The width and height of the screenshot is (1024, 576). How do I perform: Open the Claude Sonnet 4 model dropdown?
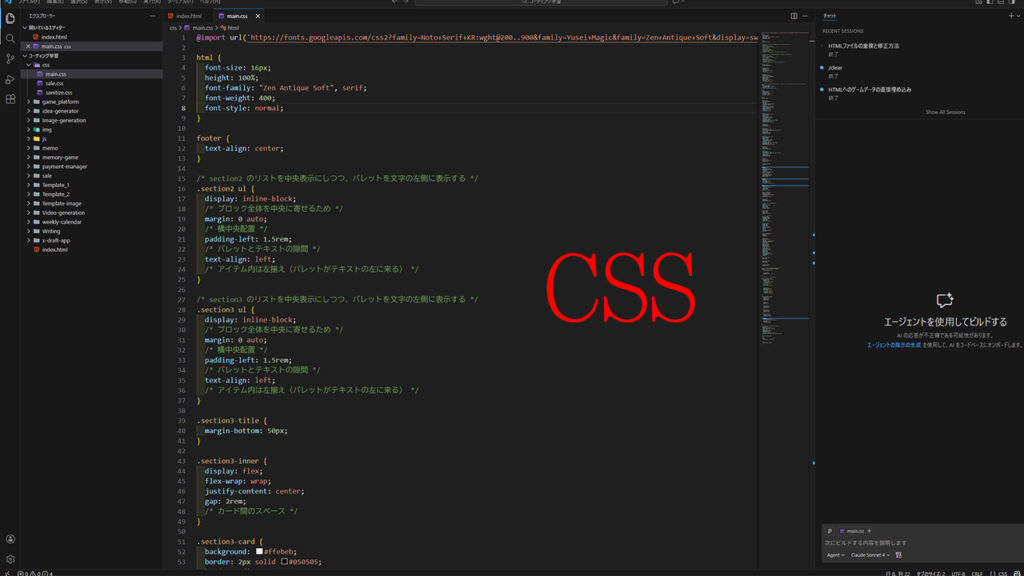872,554
